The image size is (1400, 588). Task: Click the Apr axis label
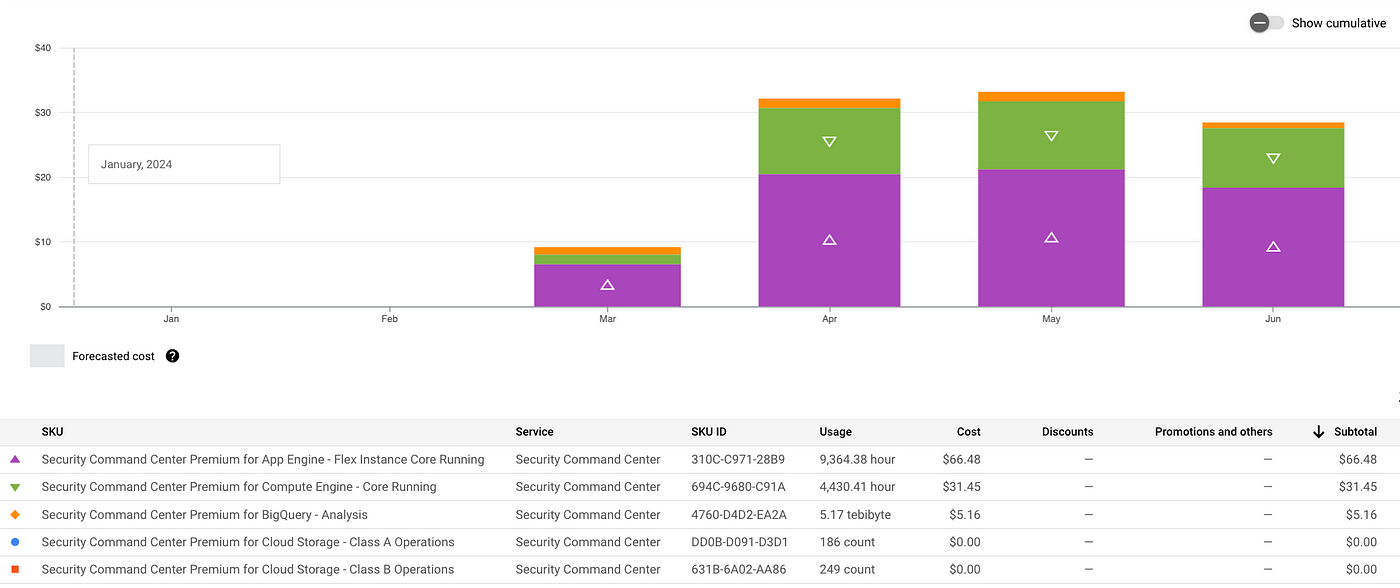click(x=829, y=319)
